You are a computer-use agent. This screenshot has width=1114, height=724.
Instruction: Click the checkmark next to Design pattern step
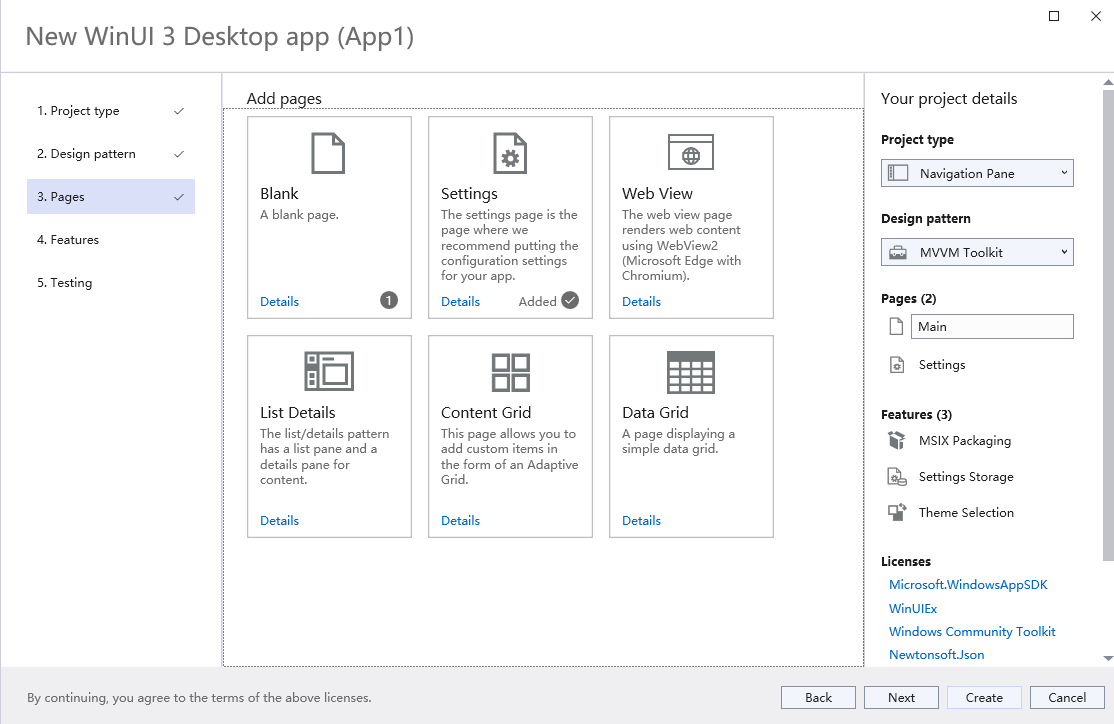pyautogui.click(x=179, y=154)
